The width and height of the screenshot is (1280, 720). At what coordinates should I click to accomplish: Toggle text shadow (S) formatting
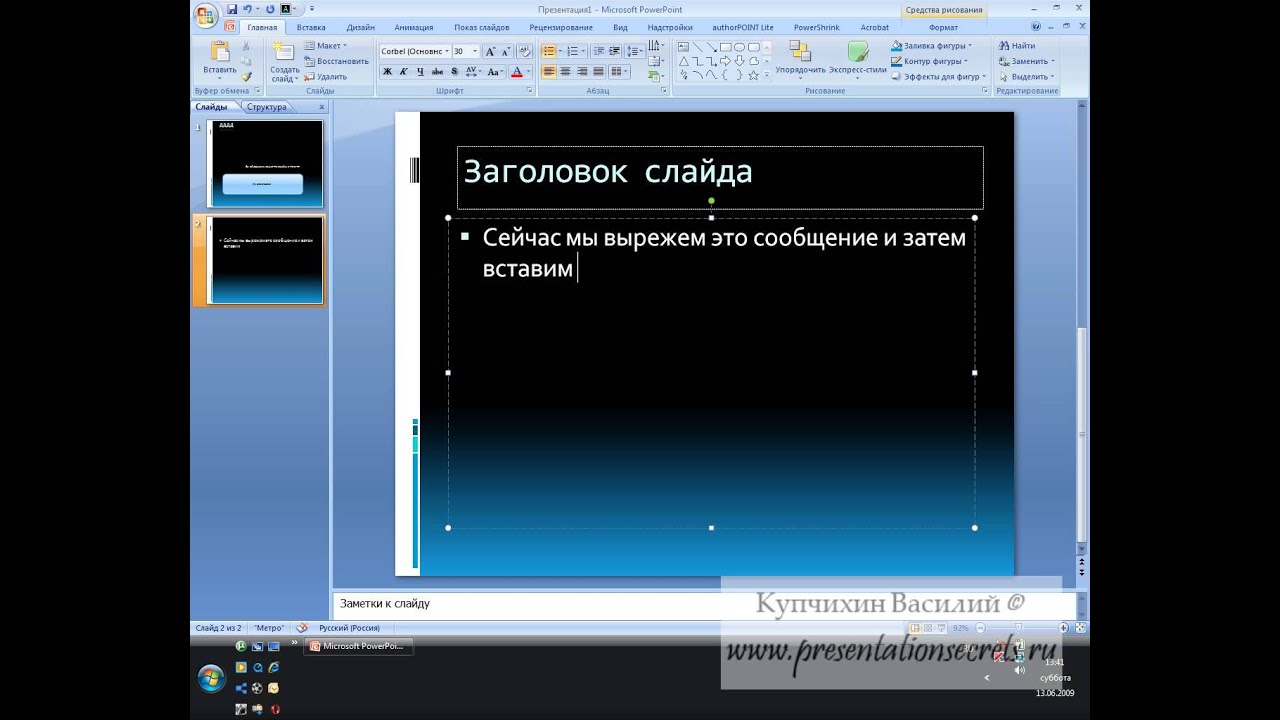pyautogui.click(x=454, y=72)
